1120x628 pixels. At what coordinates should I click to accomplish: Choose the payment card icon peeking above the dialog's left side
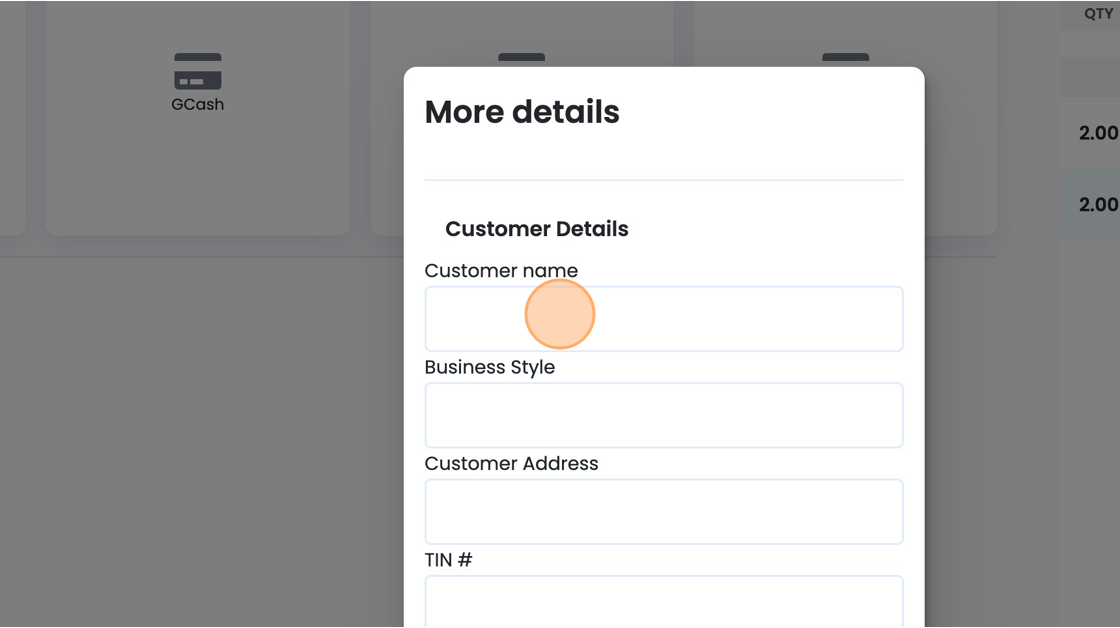pyautogui.click(x=521, y=59)
